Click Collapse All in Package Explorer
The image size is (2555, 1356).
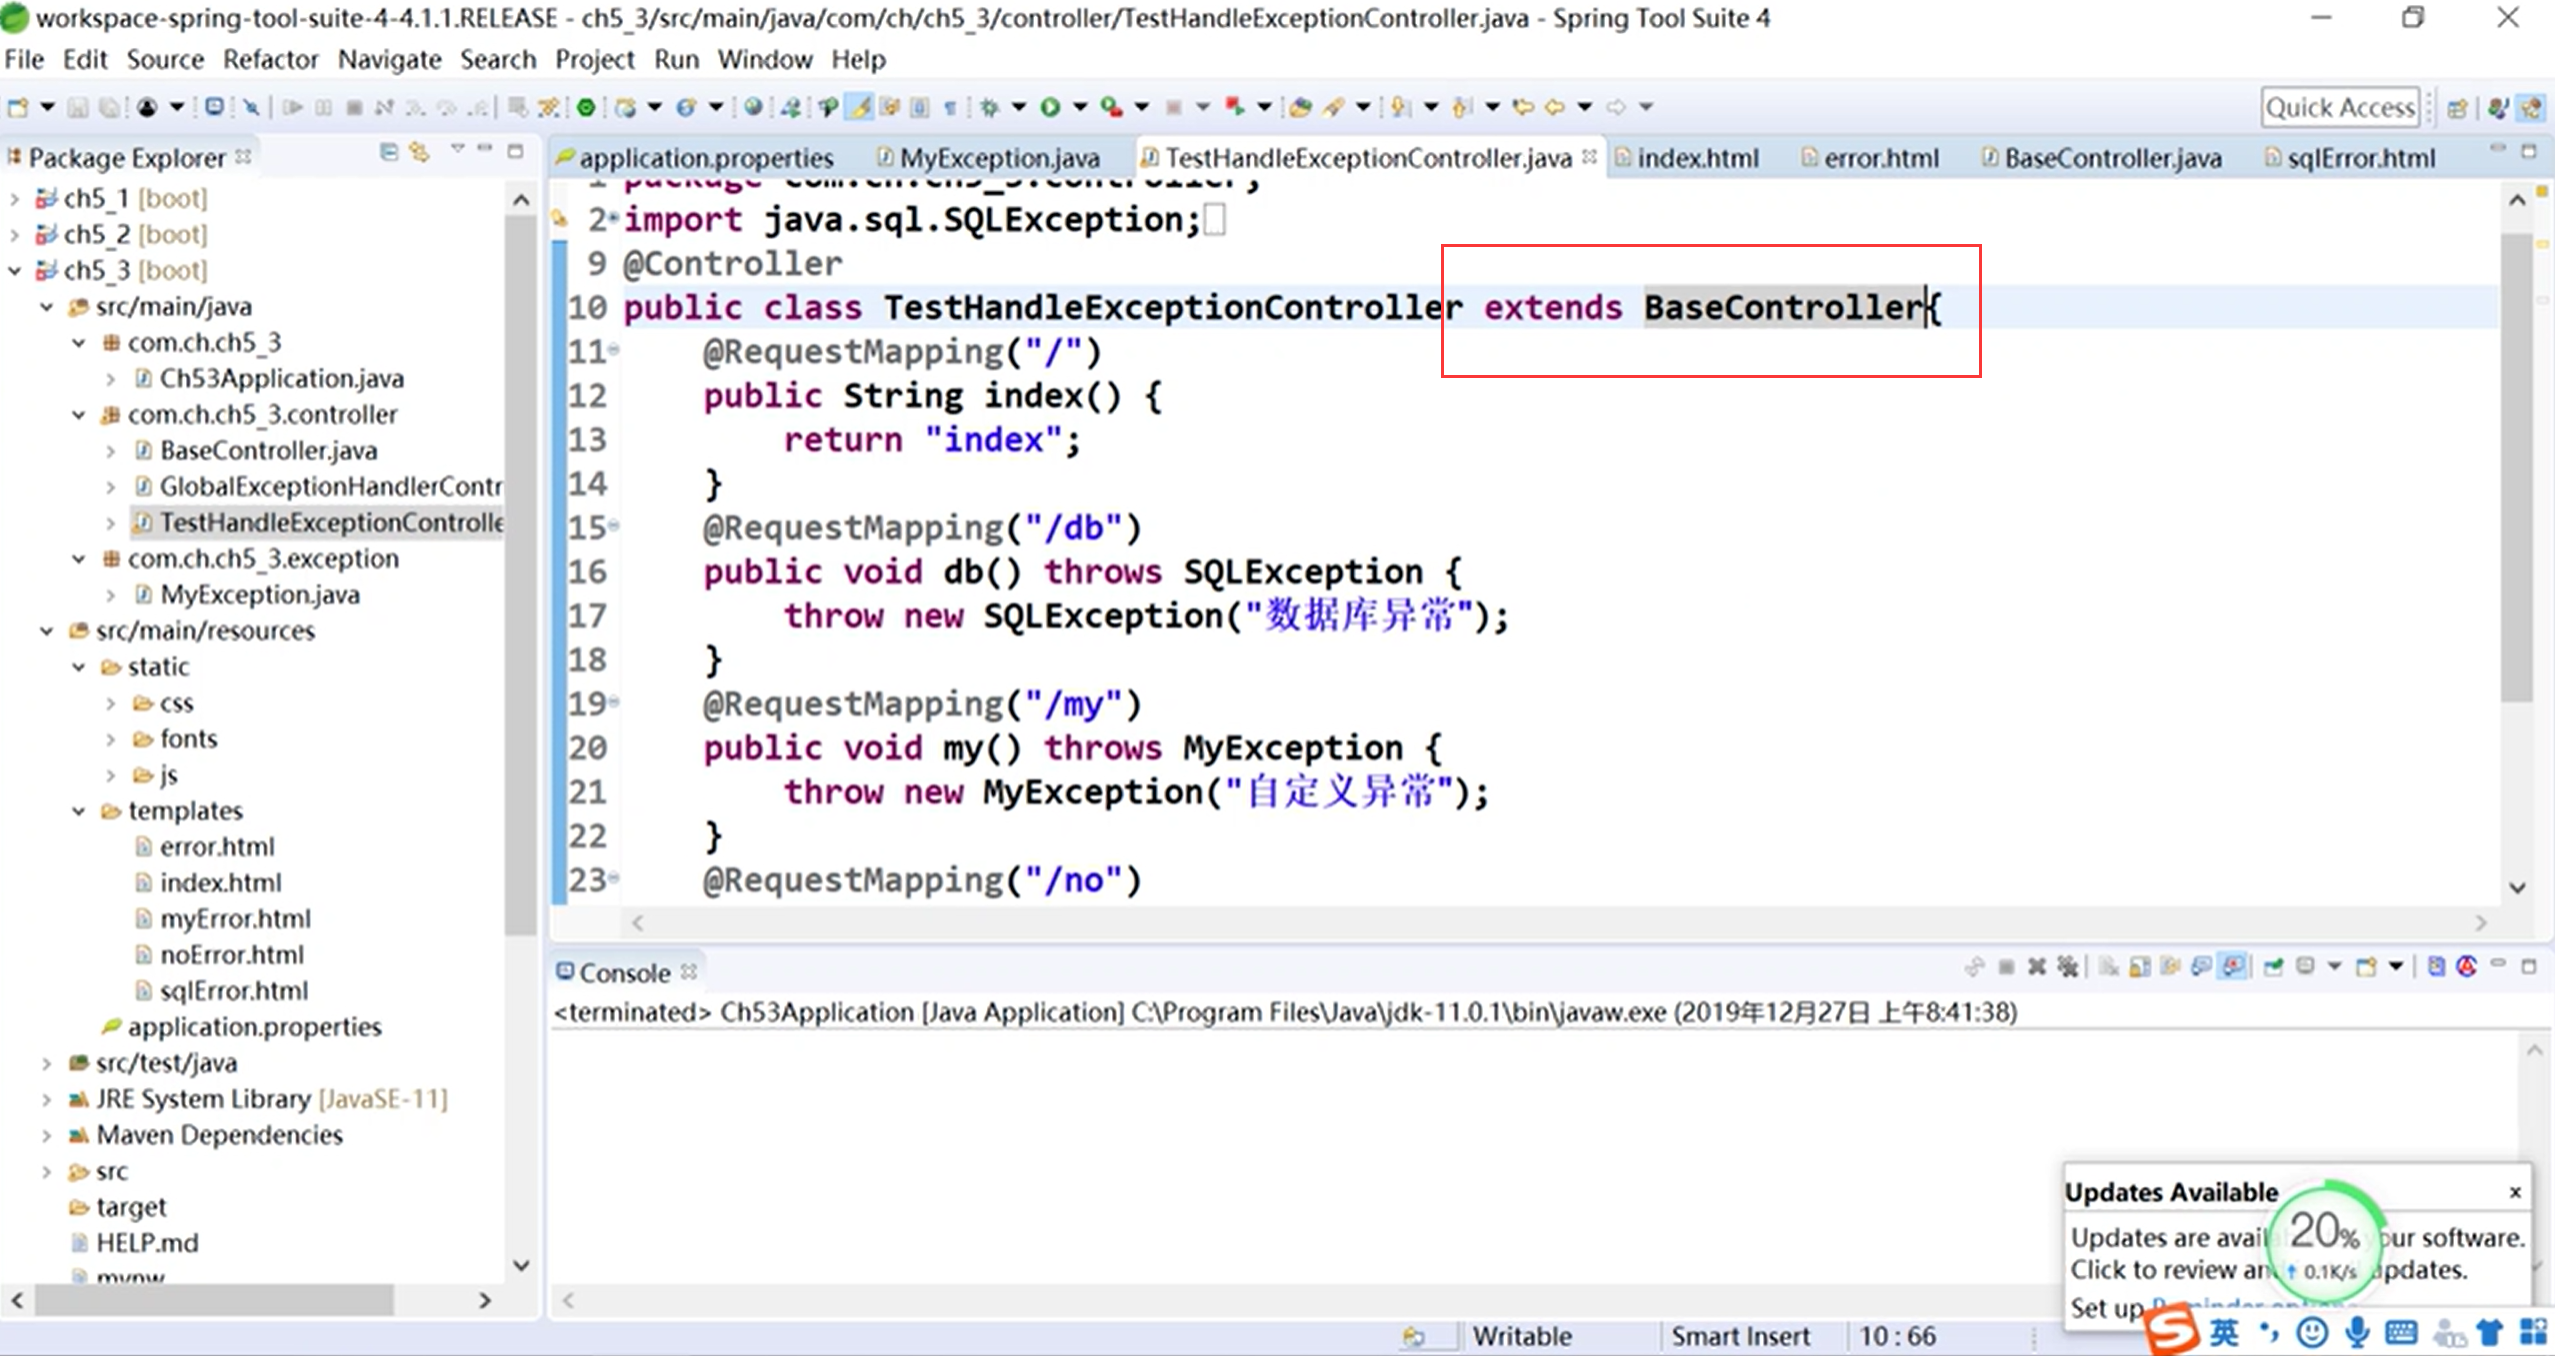pyautogui.click(x=389, y=152)
